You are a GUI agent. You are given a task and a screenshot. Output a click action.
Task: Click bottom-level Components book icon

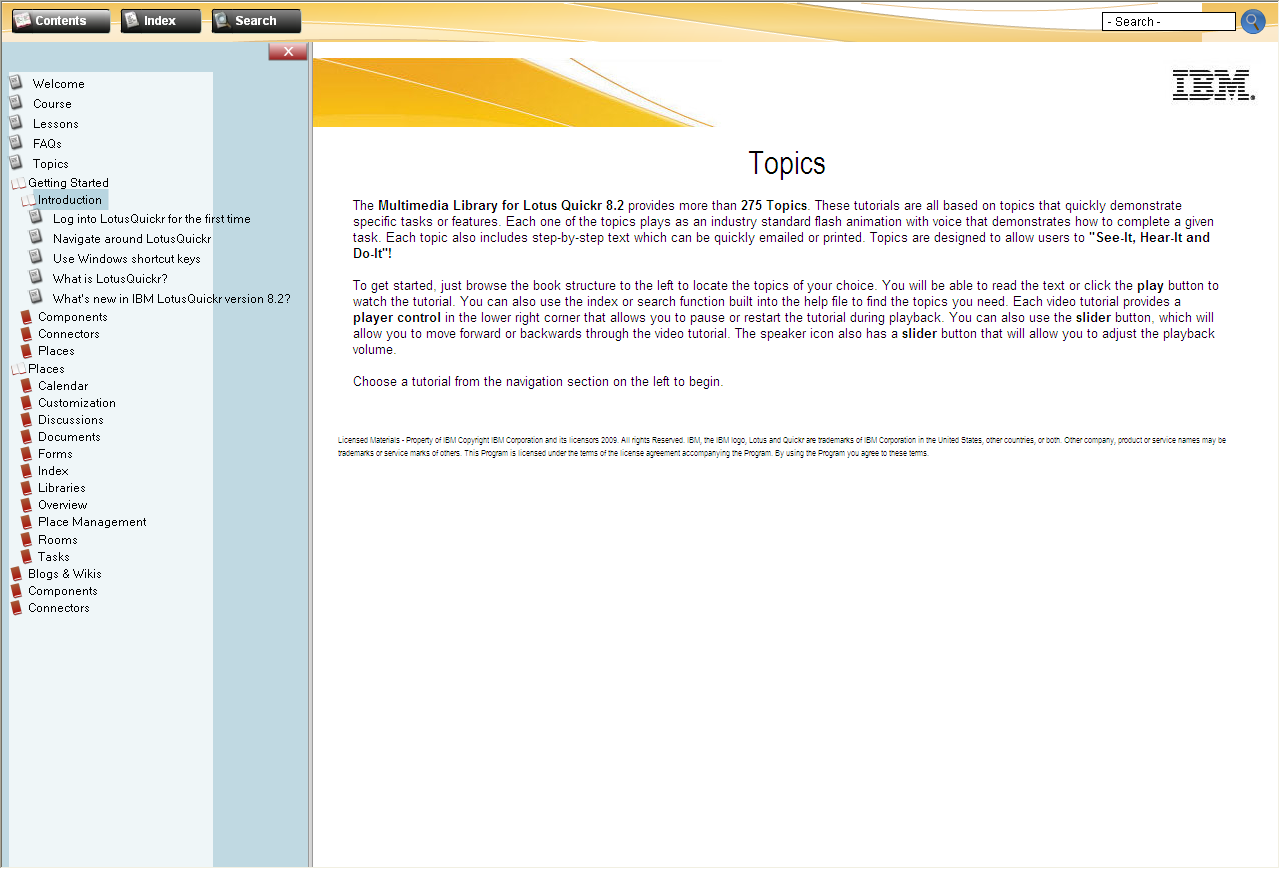pos(17,591)
